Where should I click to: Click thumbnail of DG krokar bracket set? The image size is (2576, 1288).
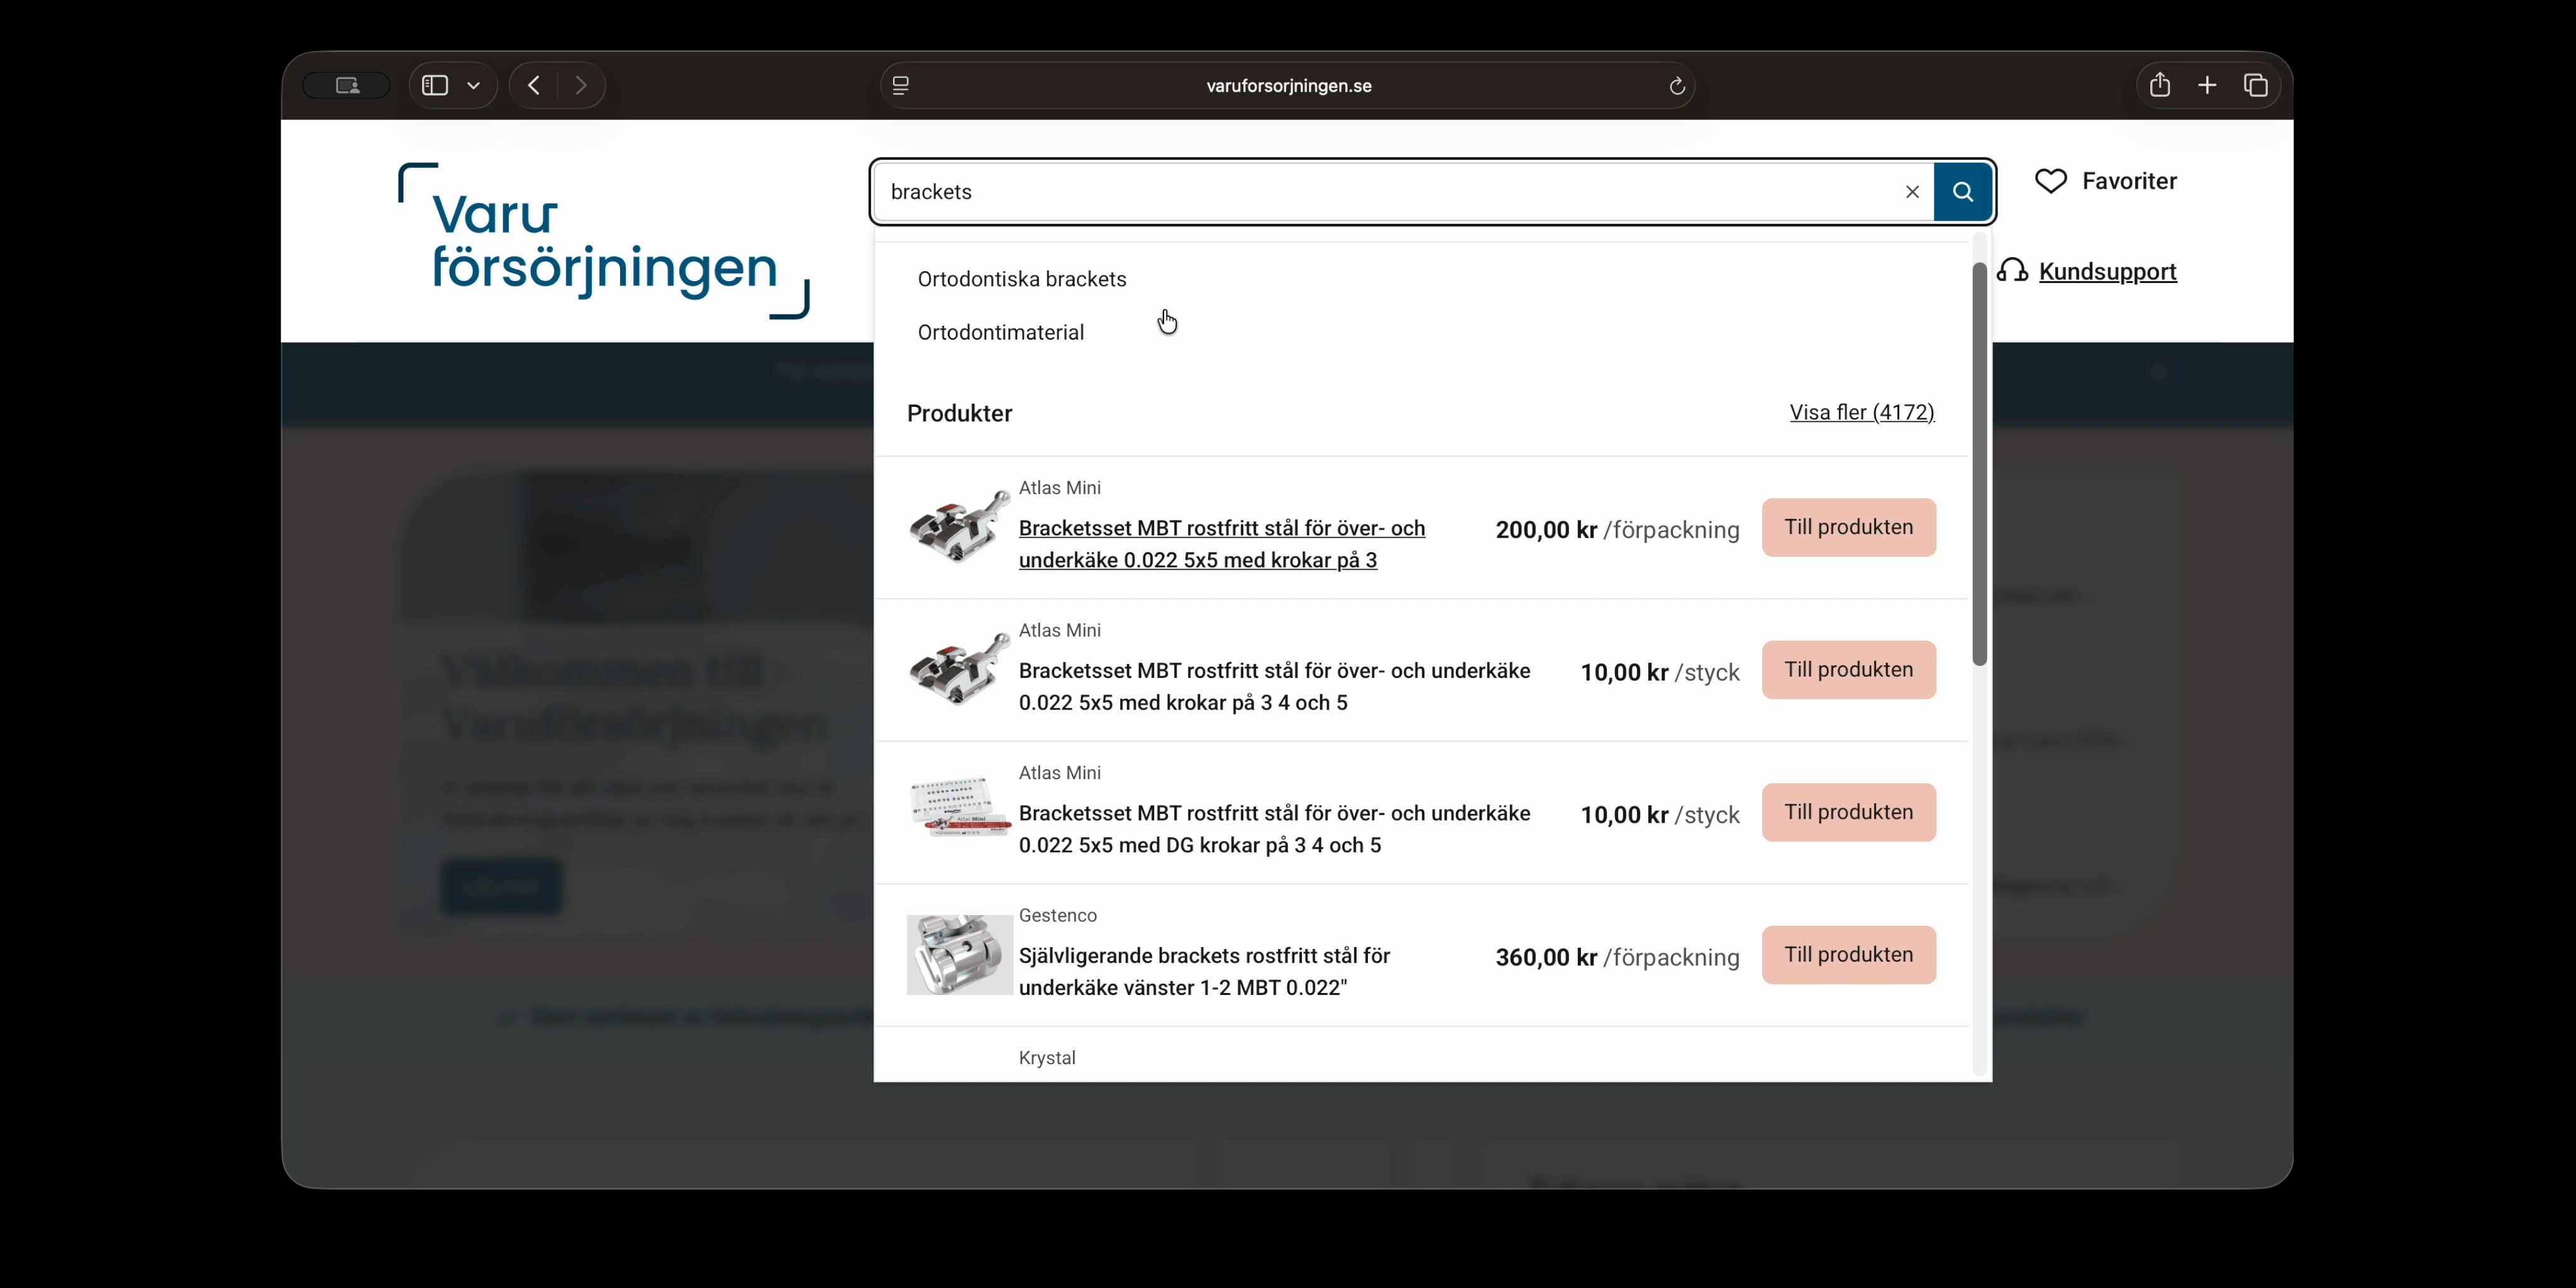959,807
